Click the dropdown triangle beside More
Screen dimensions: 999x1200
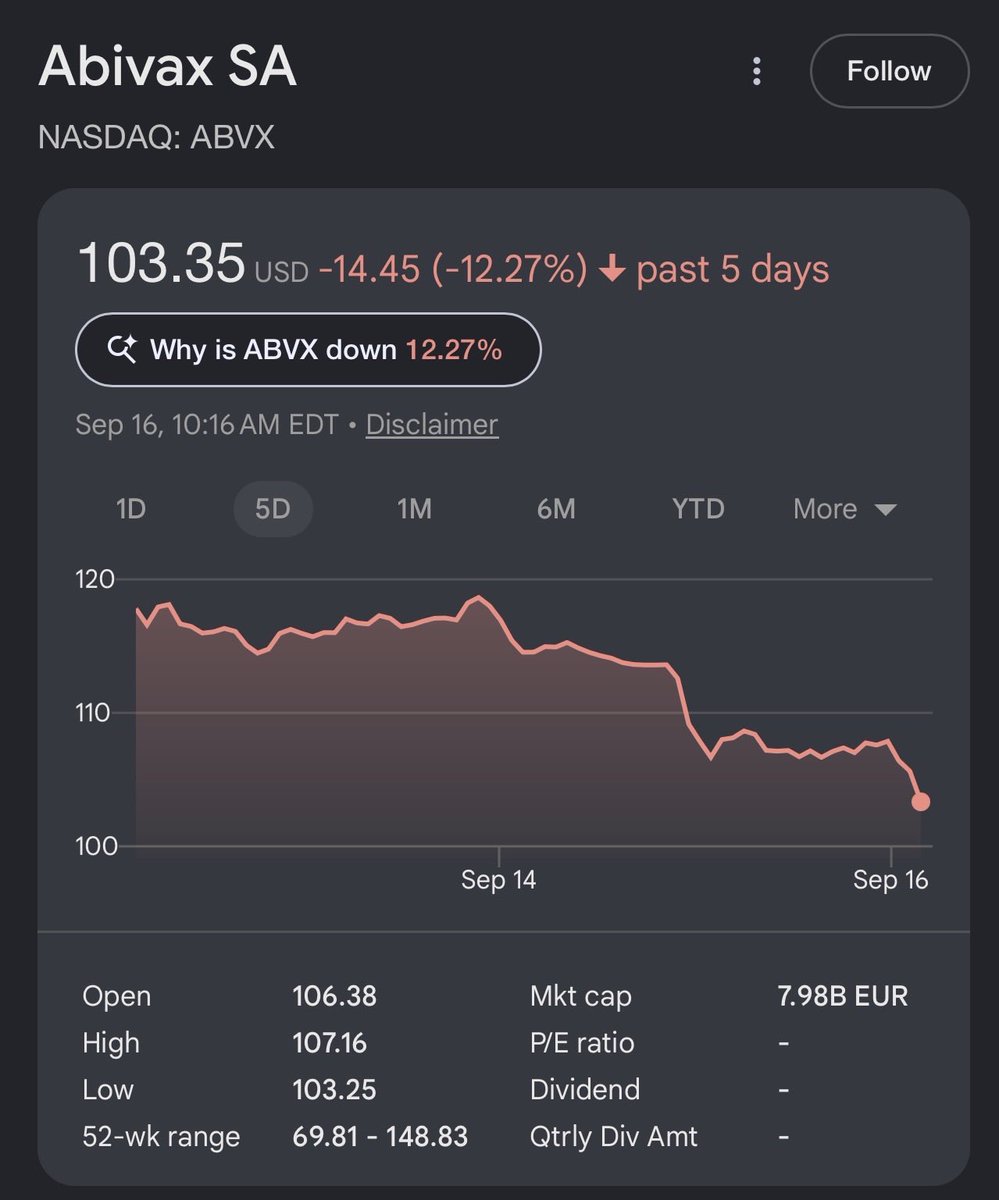[885, 509]
